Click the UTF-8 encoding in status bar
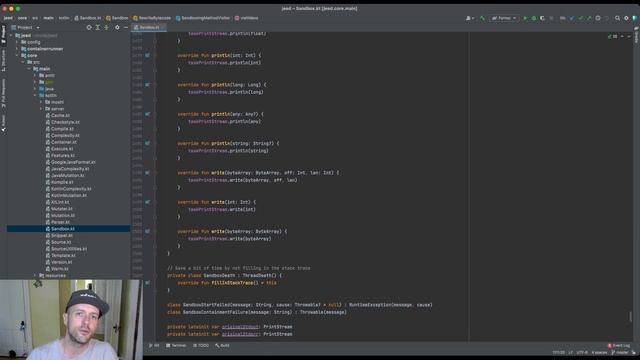Viewport: 640px width, 360px height. coord(582,353)
